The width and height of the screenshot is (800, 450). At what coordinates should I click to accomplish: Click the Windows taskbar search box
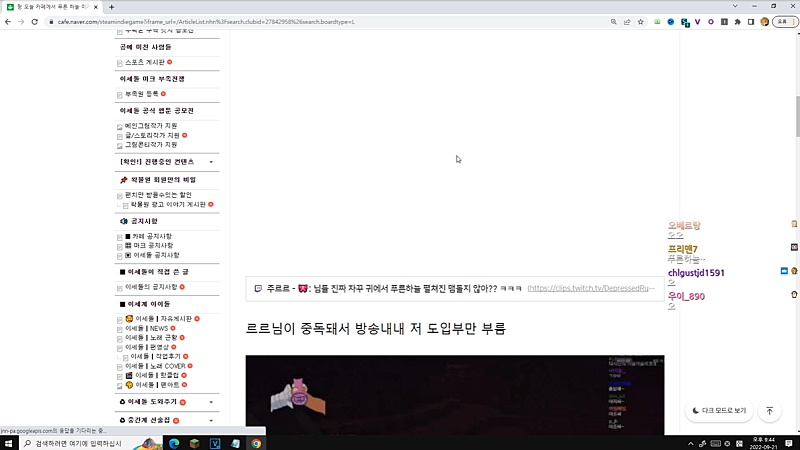[91, 443]
